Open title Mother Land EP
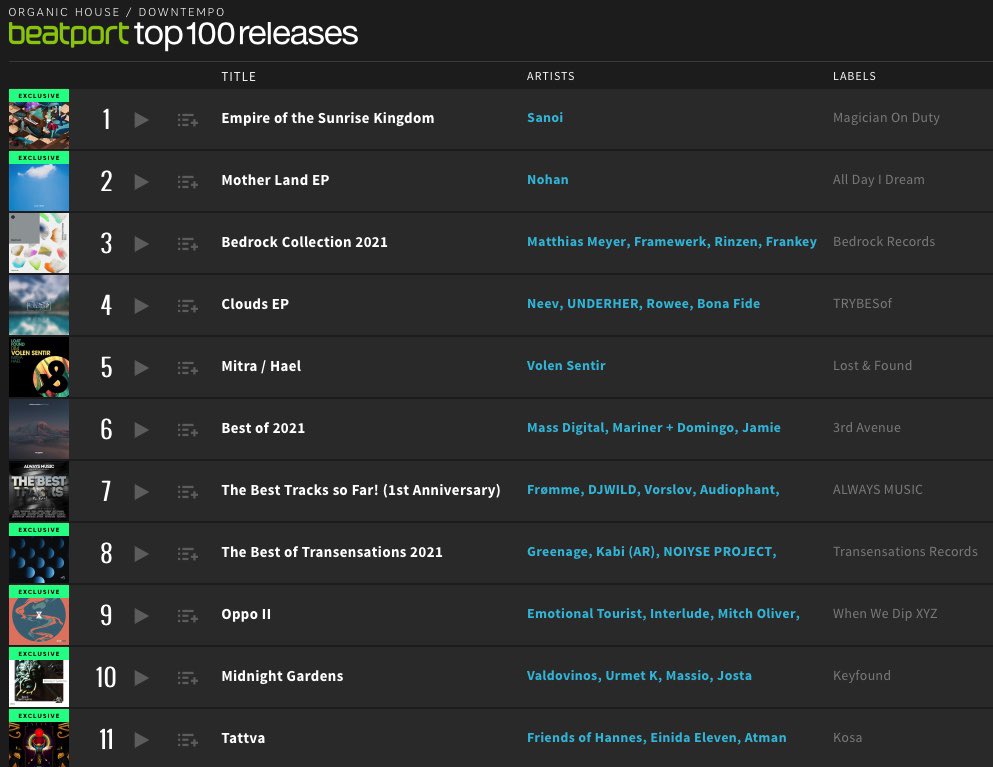 click(x=275, y=181)
